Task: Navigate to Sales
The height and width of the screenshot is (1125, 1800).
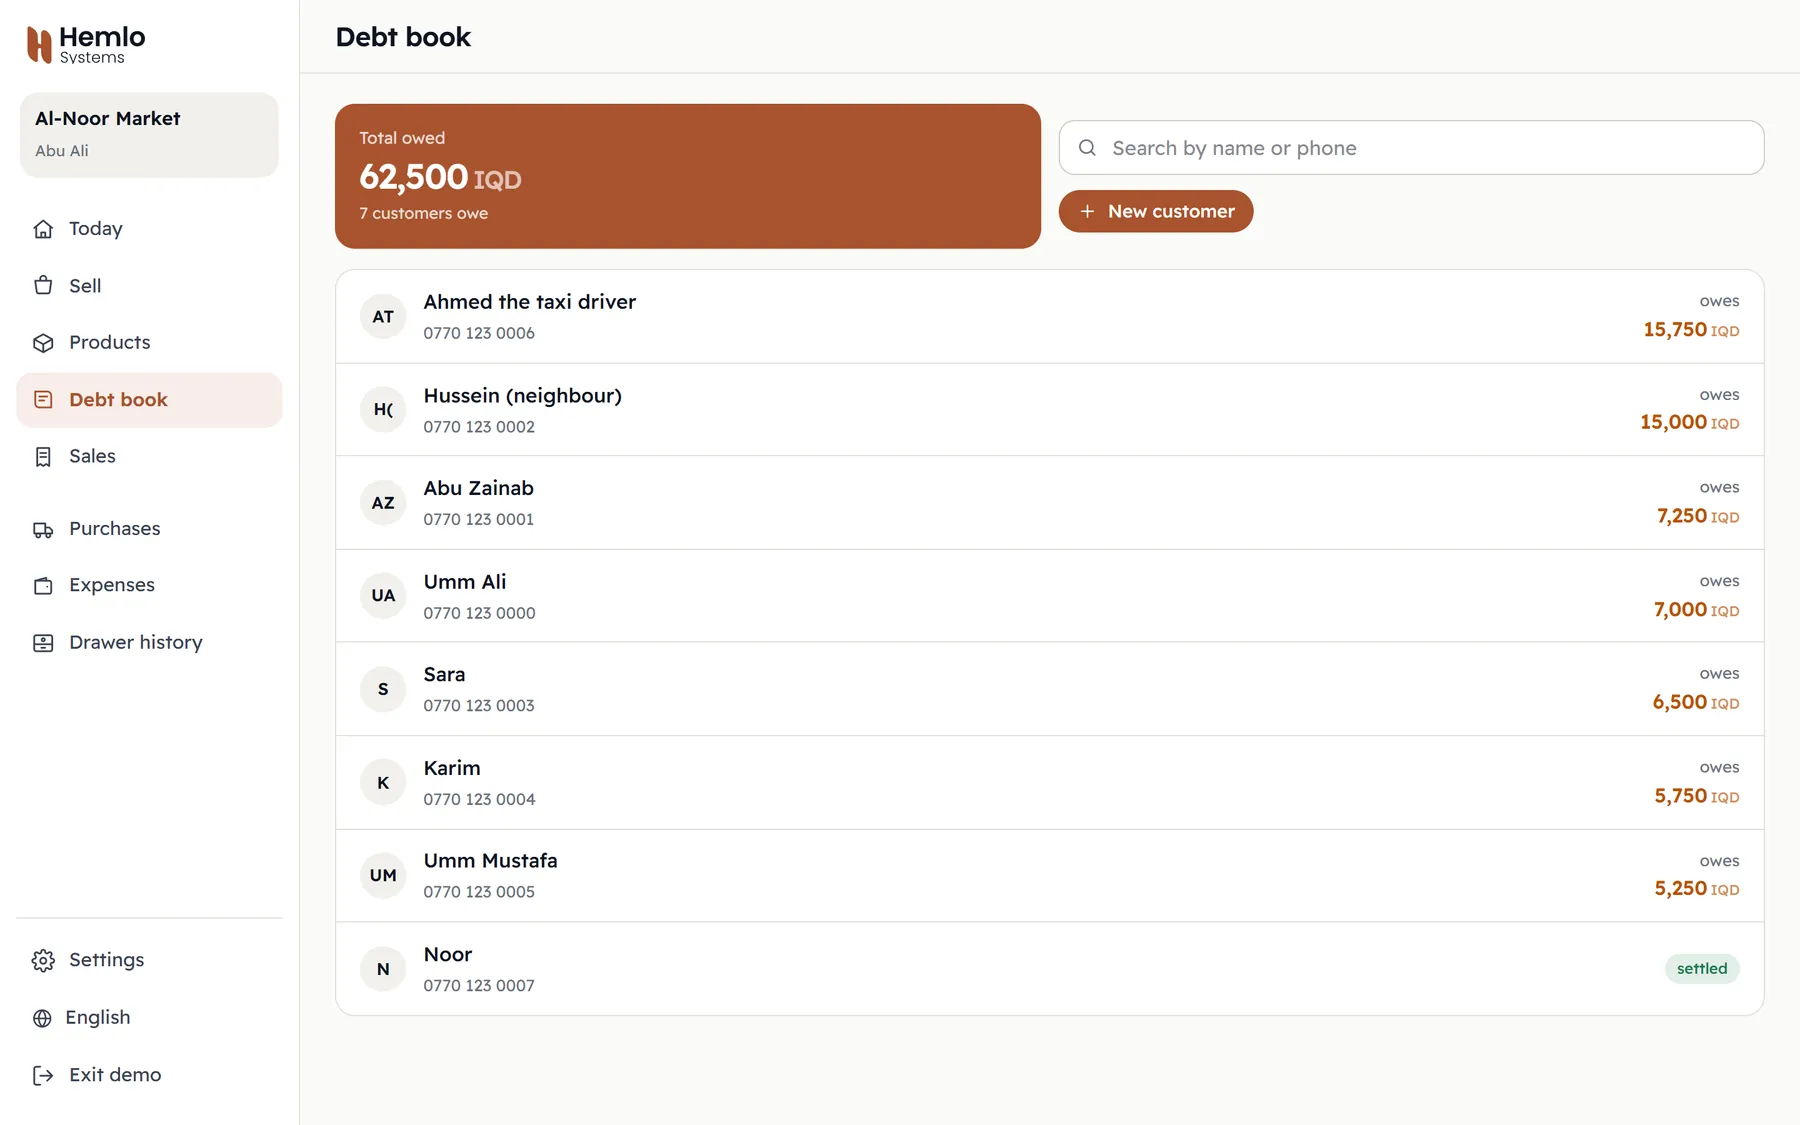Action: point(149,456)
